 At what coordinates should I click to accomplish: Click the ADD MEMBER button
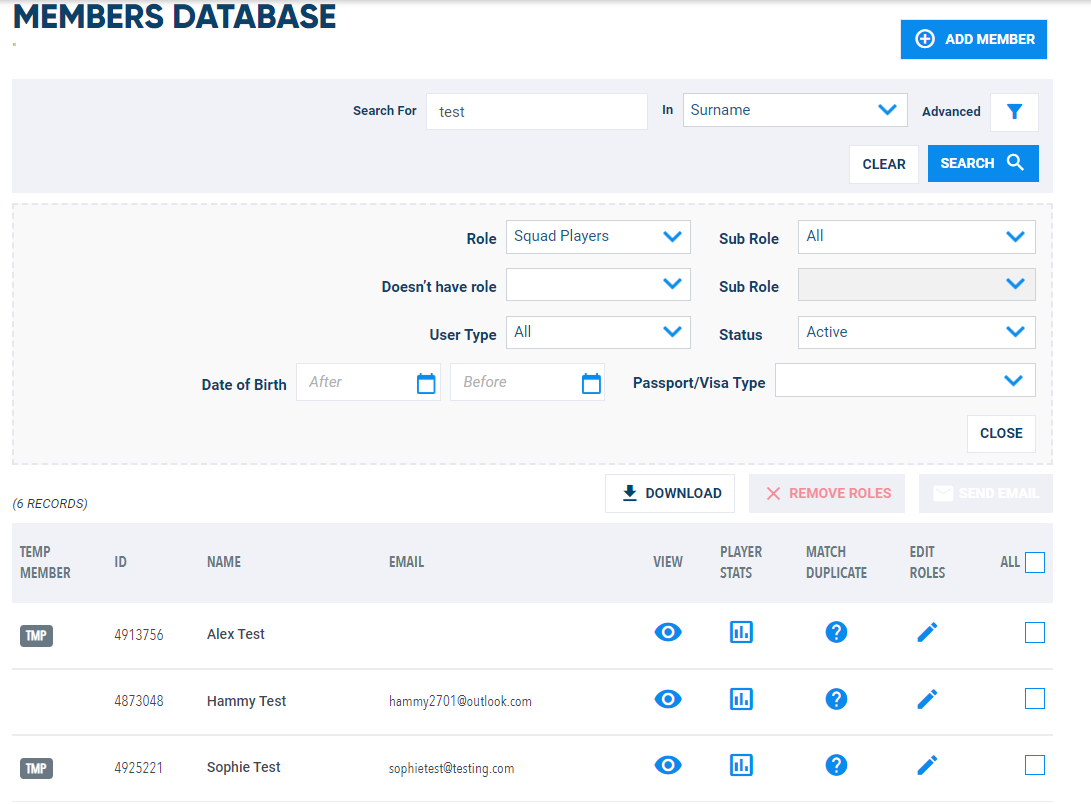pyautogui.click(x=973, y=39)
